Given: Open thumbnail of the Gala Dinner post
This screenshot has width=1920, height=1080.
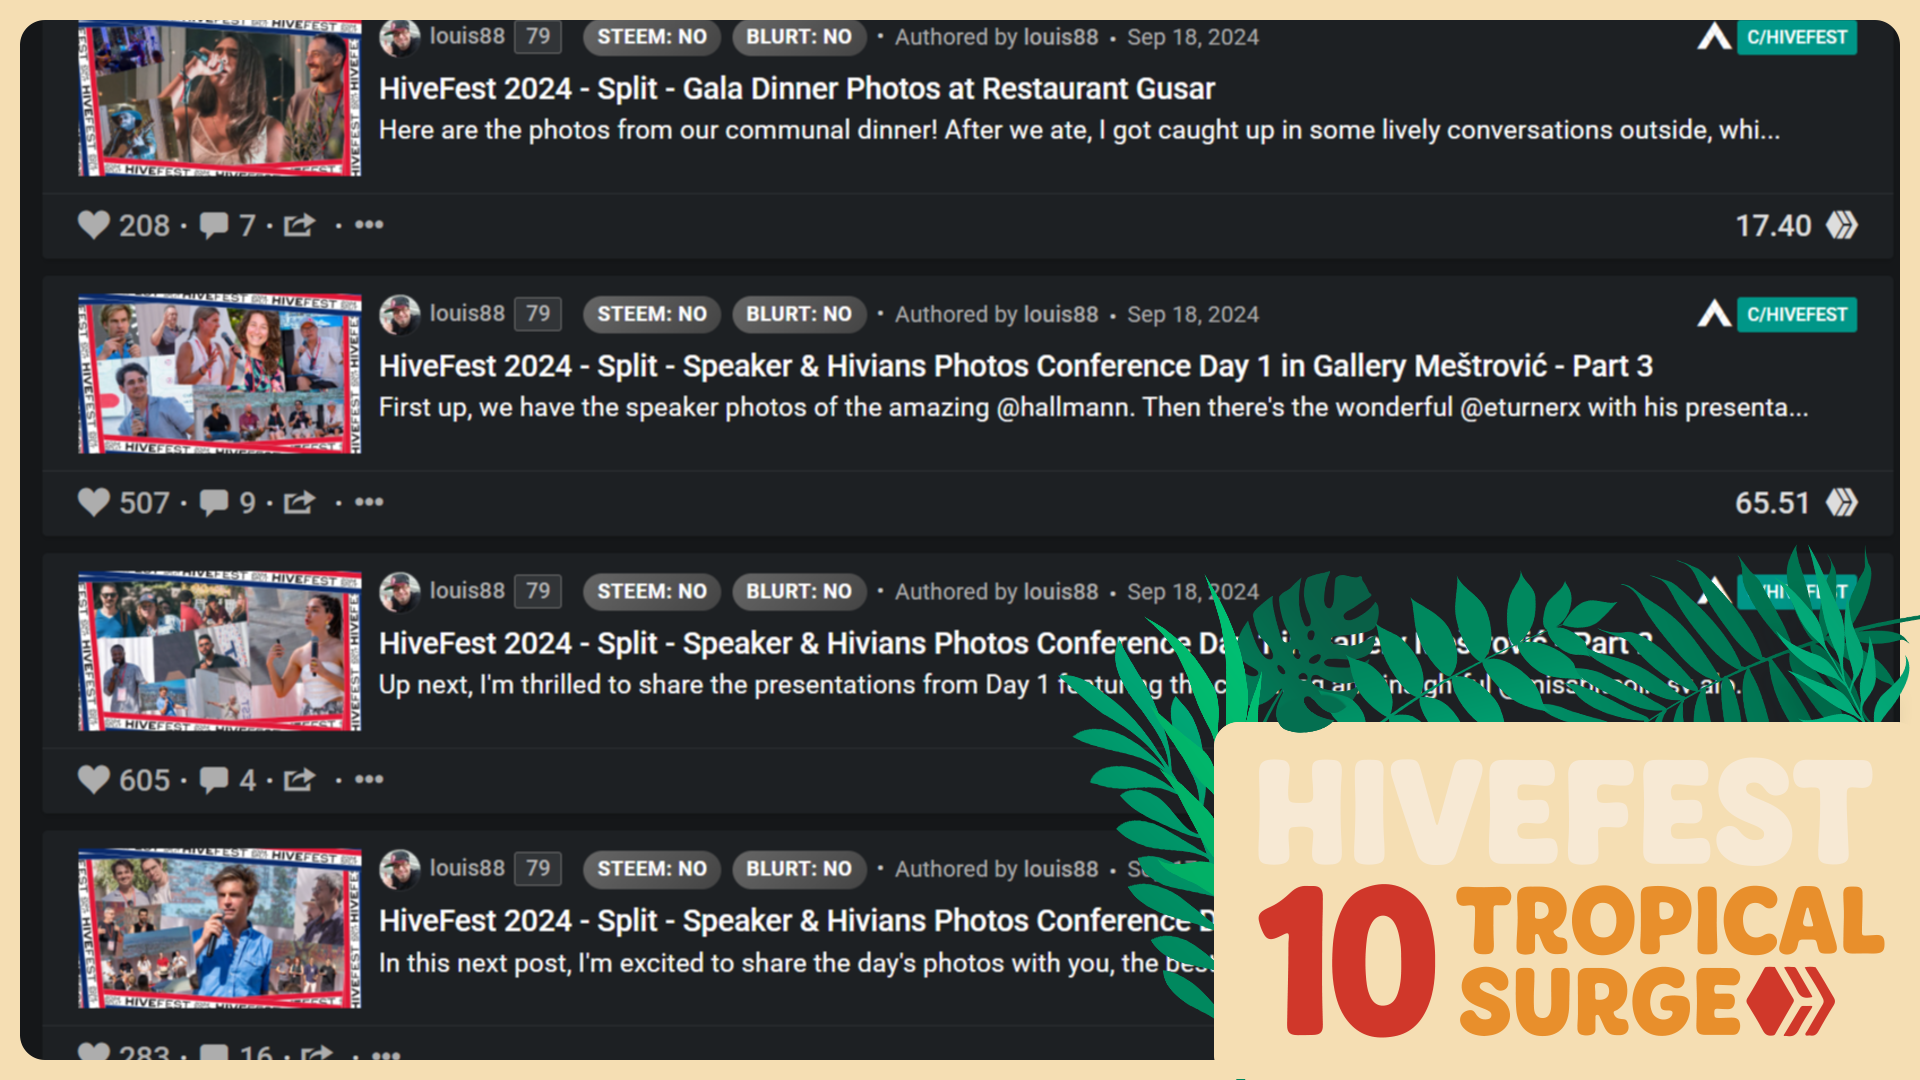Looking at the screenshot, I should [220, 98].
